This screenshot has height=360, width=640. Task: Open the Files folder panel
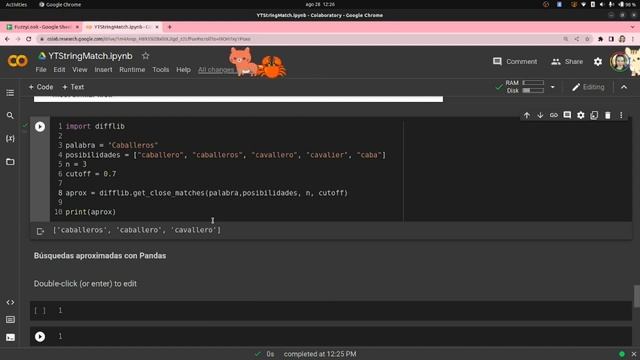10,162
